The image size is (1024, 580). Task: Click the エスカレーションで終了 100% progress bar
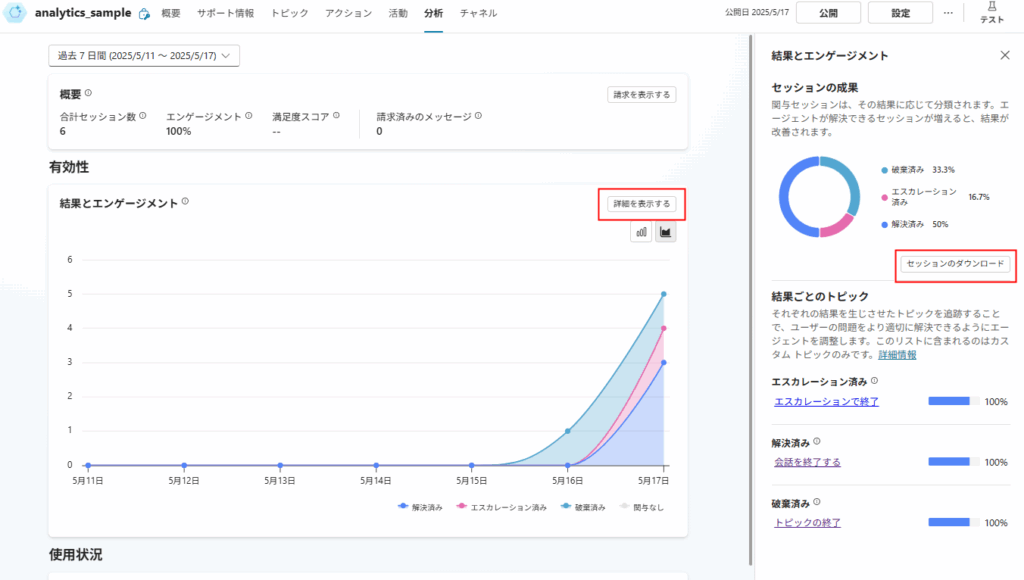tap(953, 401)
